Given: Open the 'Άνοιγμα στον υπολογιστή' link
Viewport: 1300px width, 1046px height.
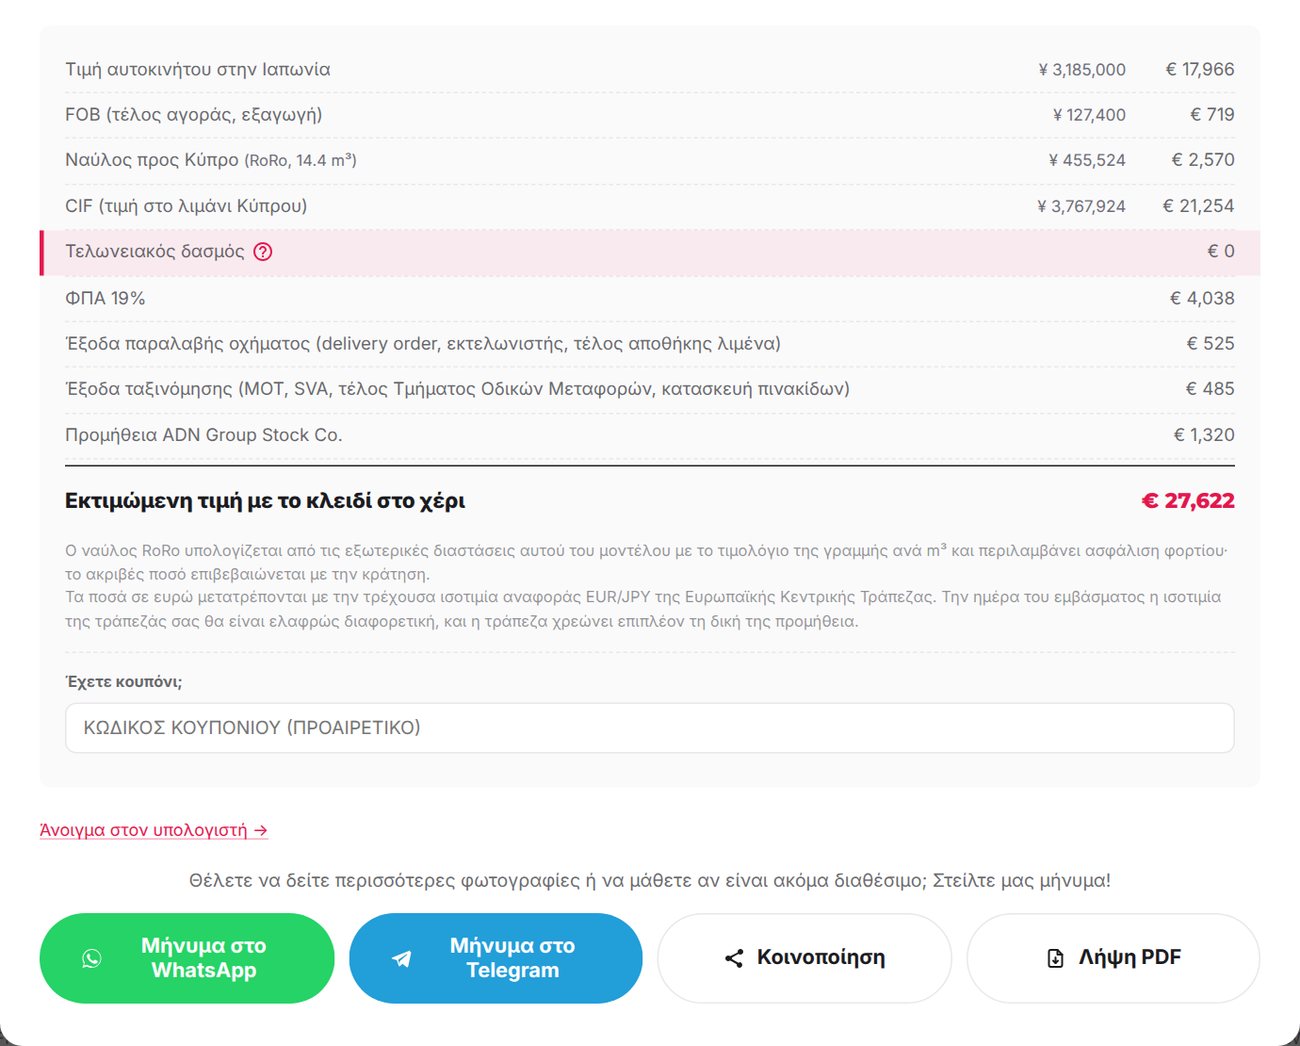Looking at the screenshot, I should pos(154,830).
